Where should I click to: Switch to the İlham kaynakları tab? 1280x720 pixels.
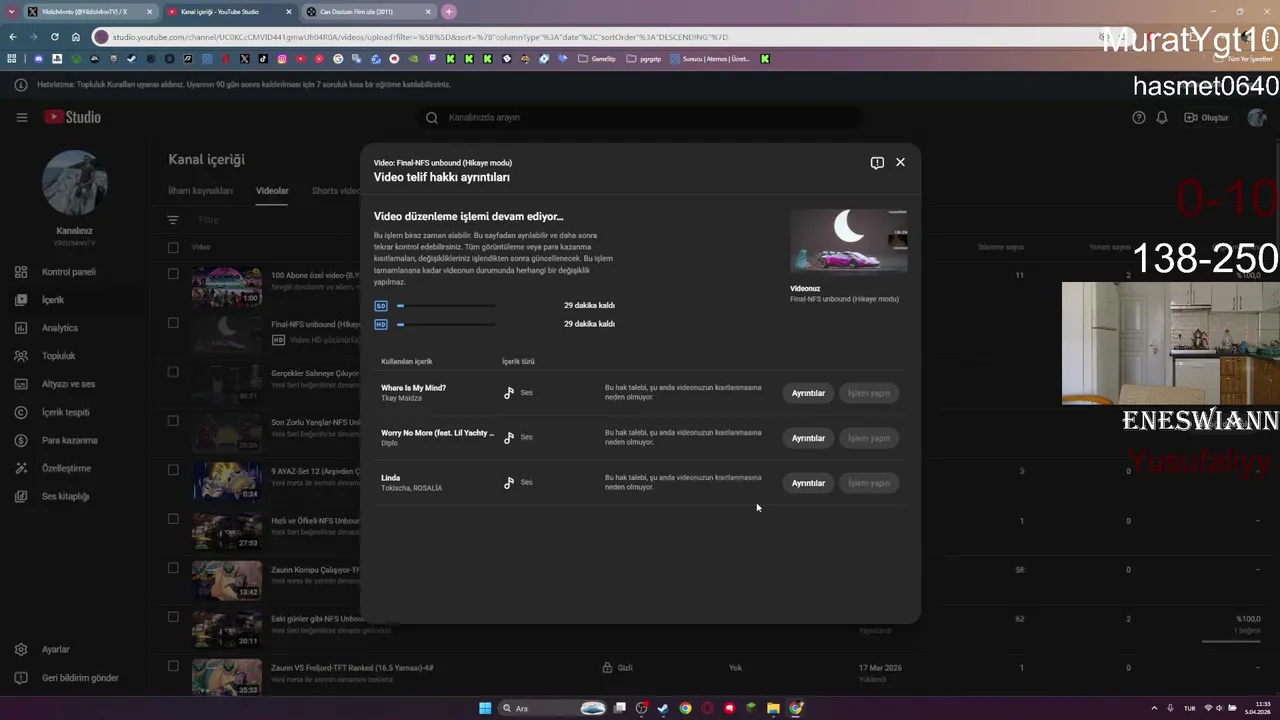pos(200,191)
